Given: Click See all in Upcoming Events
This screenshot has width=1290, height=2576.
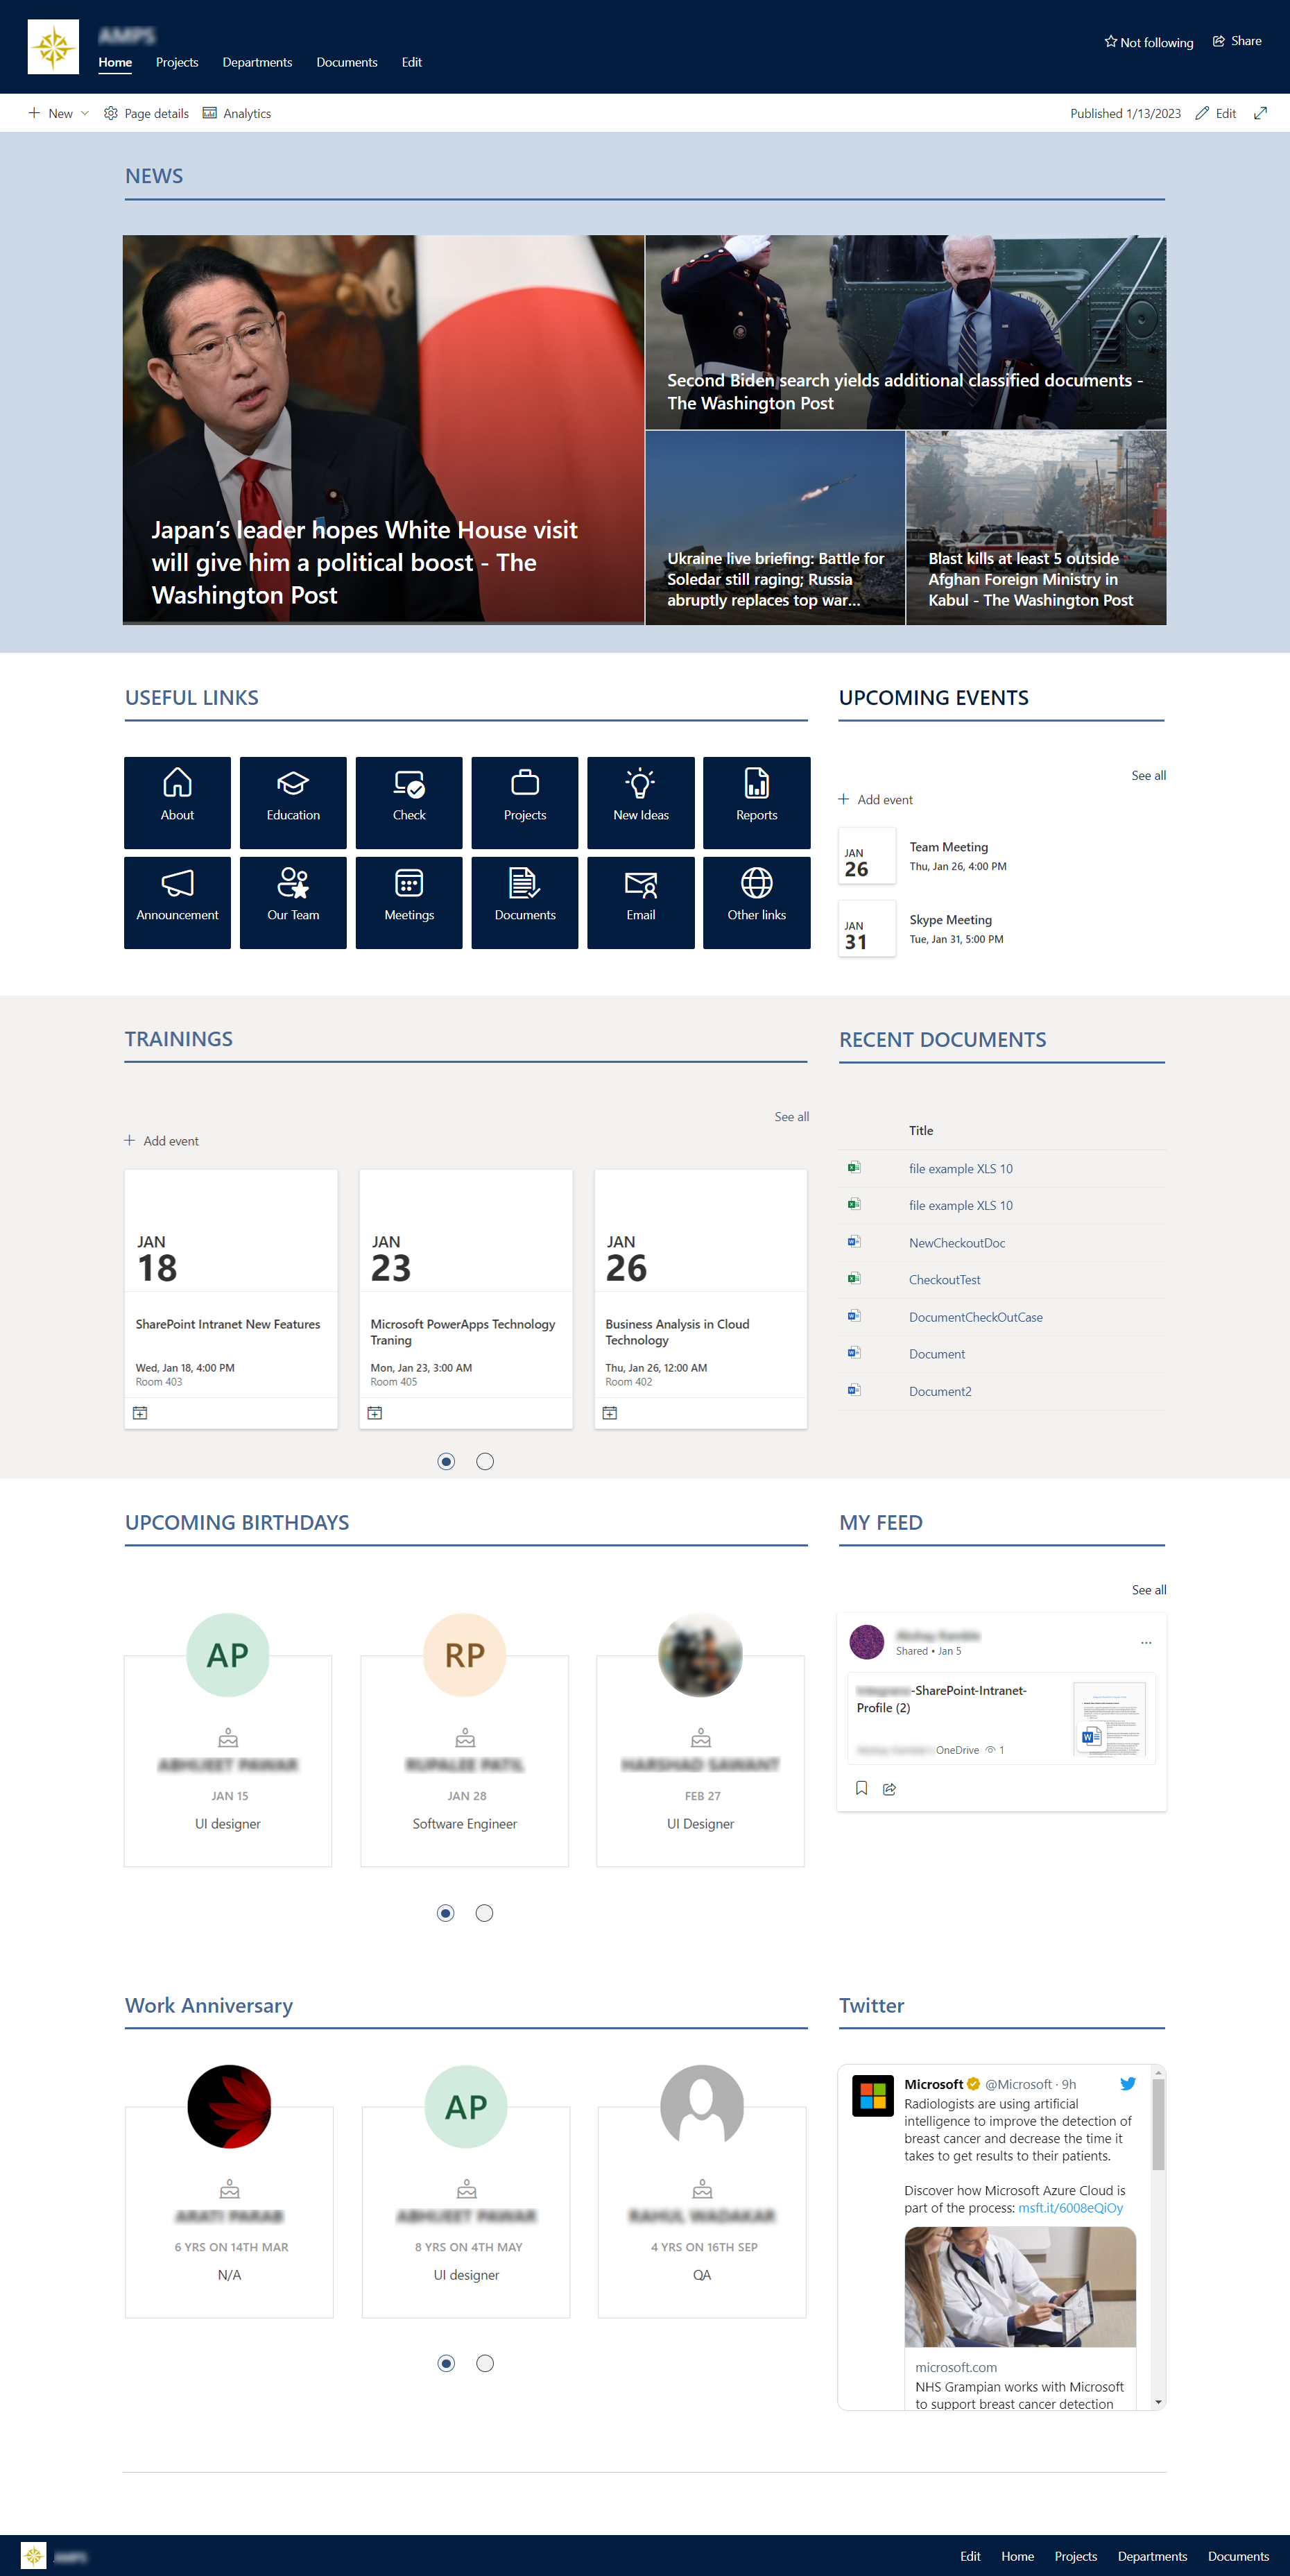Looking at the screenshot, I should click(x=1148, y=775).
